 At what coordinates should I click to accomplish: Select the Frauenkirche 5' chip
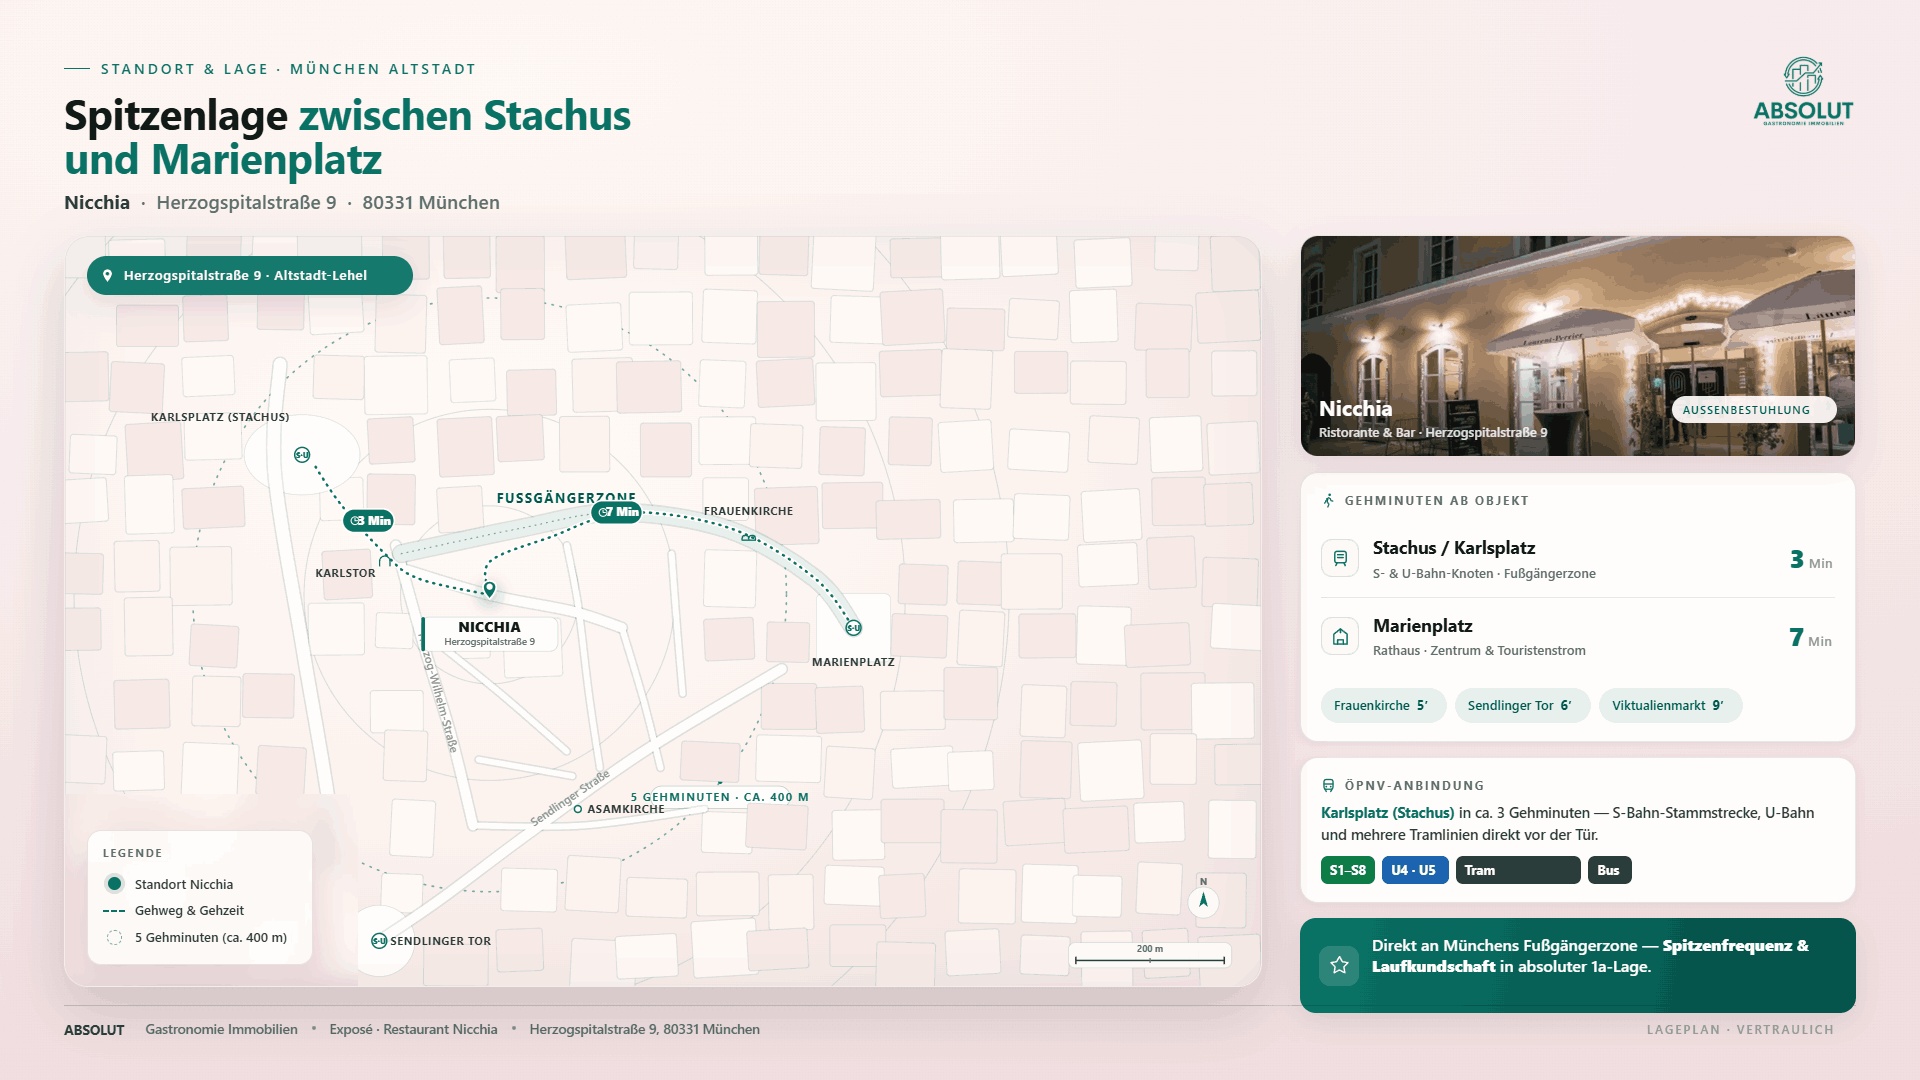point(1383,706)
